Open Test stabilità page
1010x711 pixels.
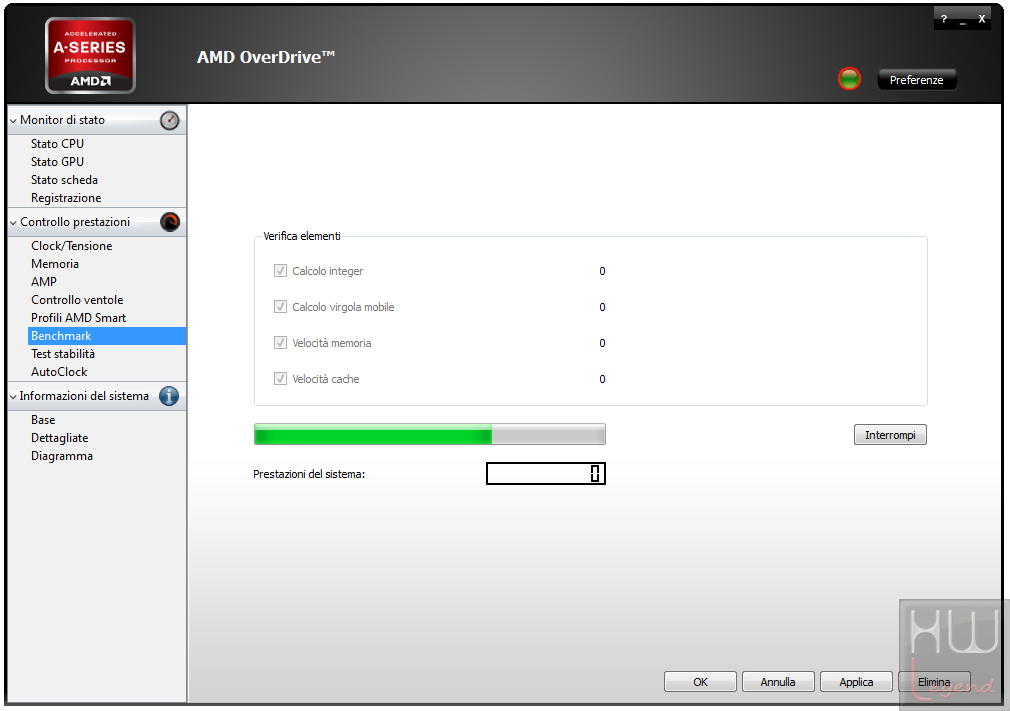tap(63, 354)
